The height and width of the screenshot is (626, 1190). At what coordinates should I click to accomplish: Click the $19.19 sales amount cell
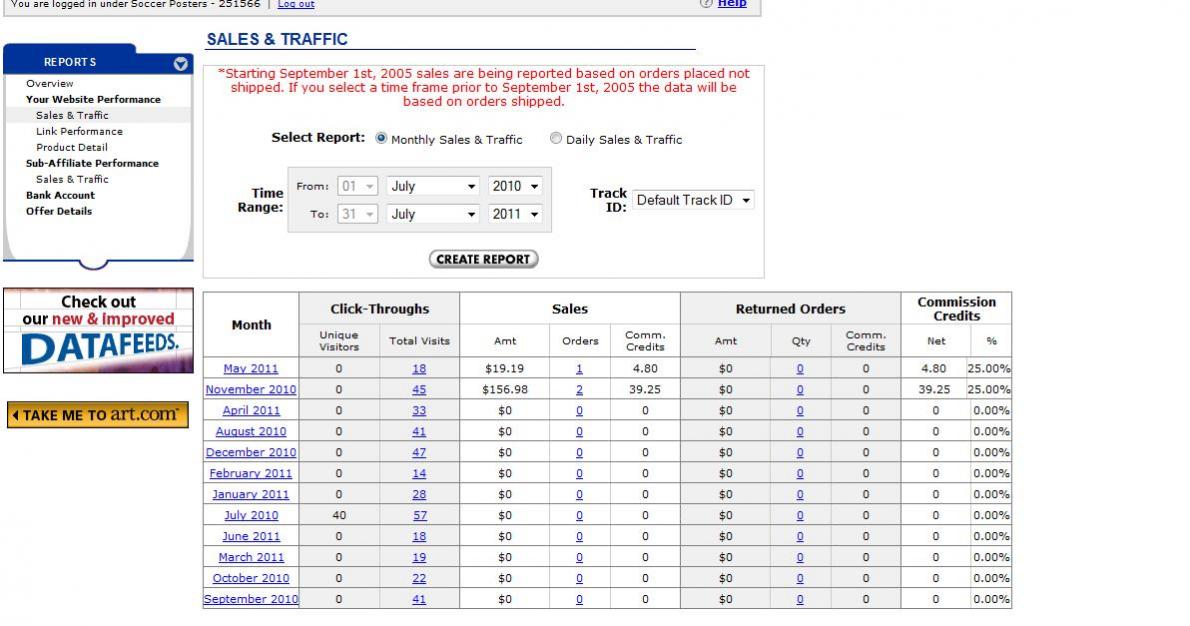coord(504,369)
